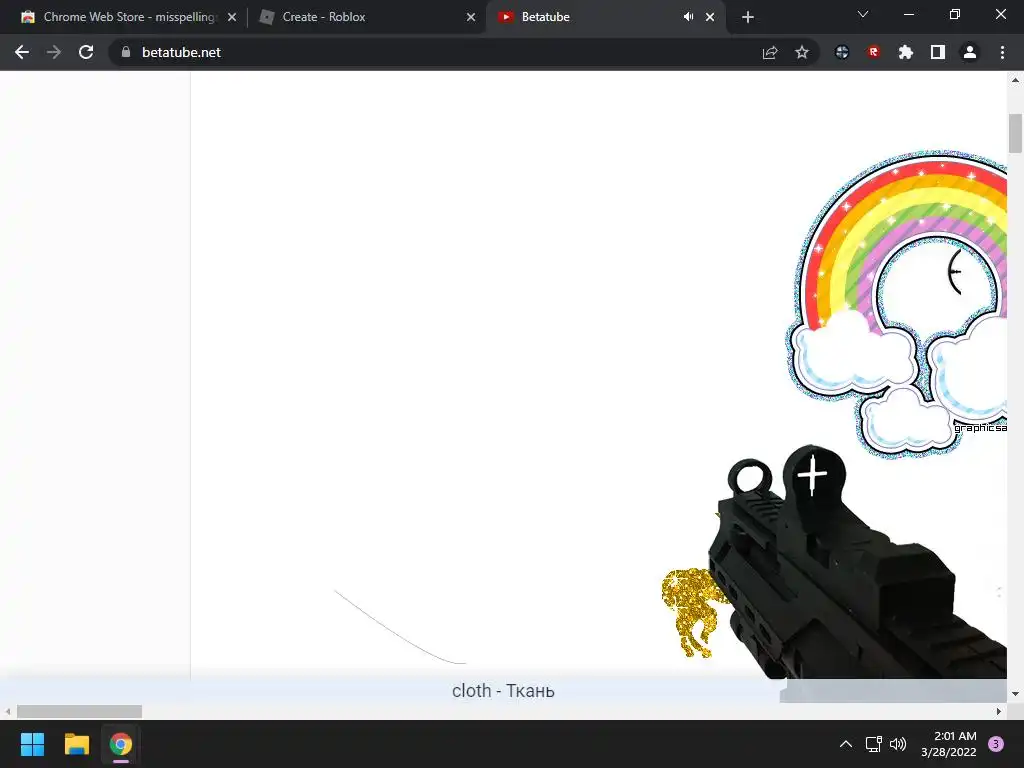
Task: View site info via the lock icon
Action: [126, 52]
